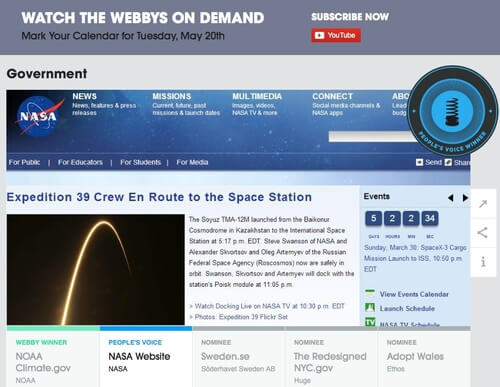Click the View Events Calendar icon
Screen dimensions: 500x387
click(x=370, y=294)
